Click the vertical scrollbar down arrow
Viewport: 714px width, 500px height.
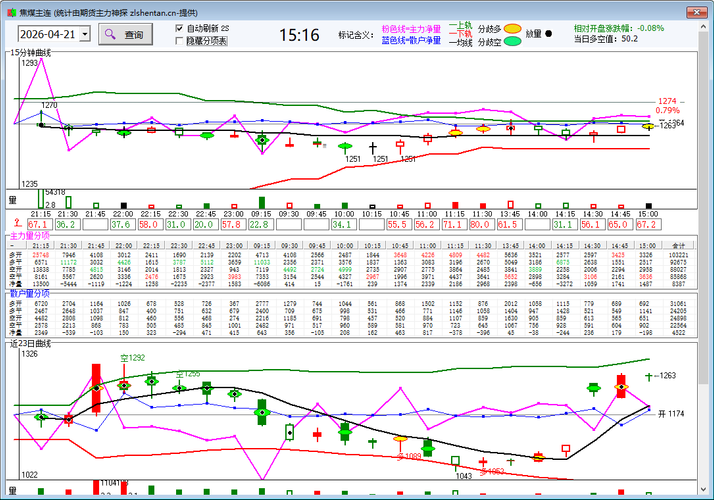pyautogui.click(x=703, y=490)
